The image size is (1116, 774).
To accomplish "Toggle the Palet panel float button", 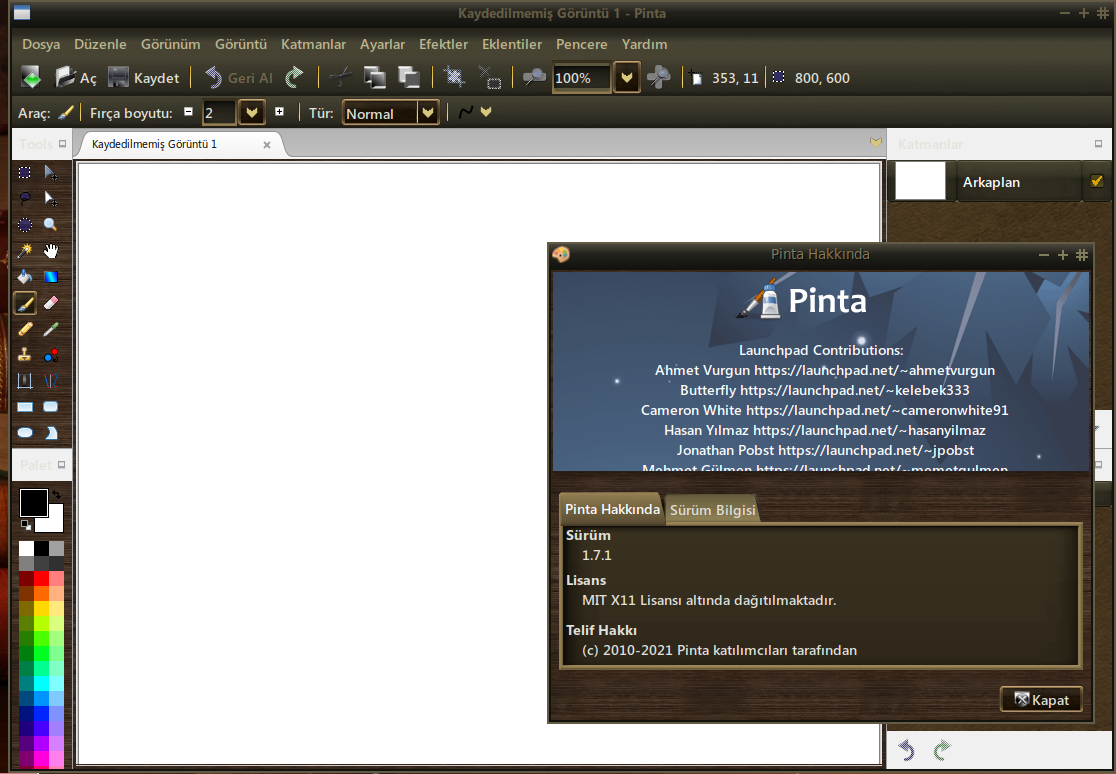I will [x=61, y=464].
